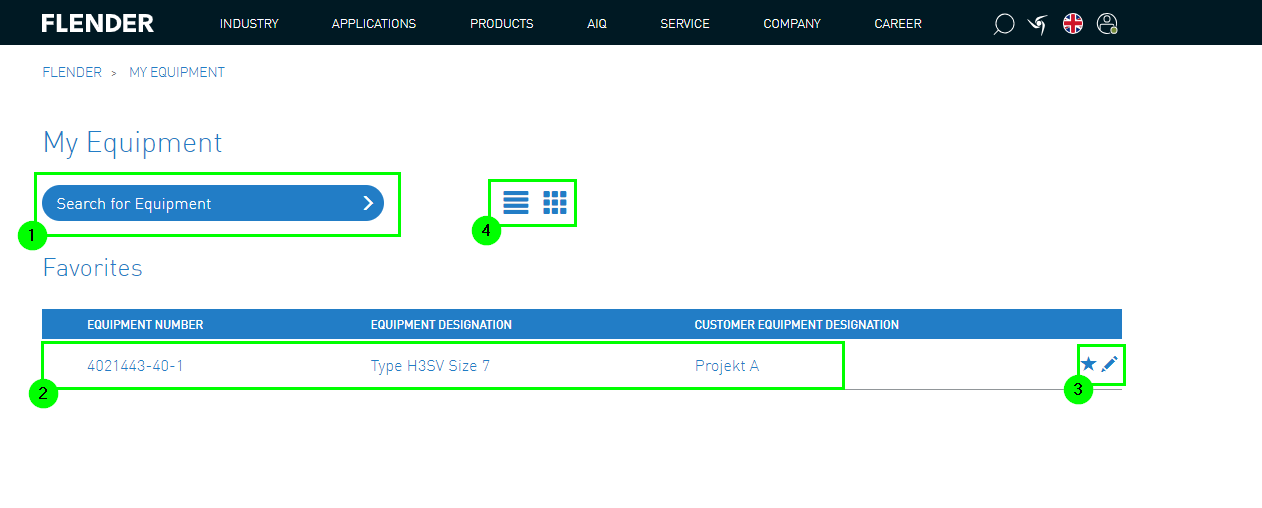Image resolution: width=1262 pixels, height=508 pixels.
Task: Open the APPLICATIONS menu
Action: tap(374, 24)
